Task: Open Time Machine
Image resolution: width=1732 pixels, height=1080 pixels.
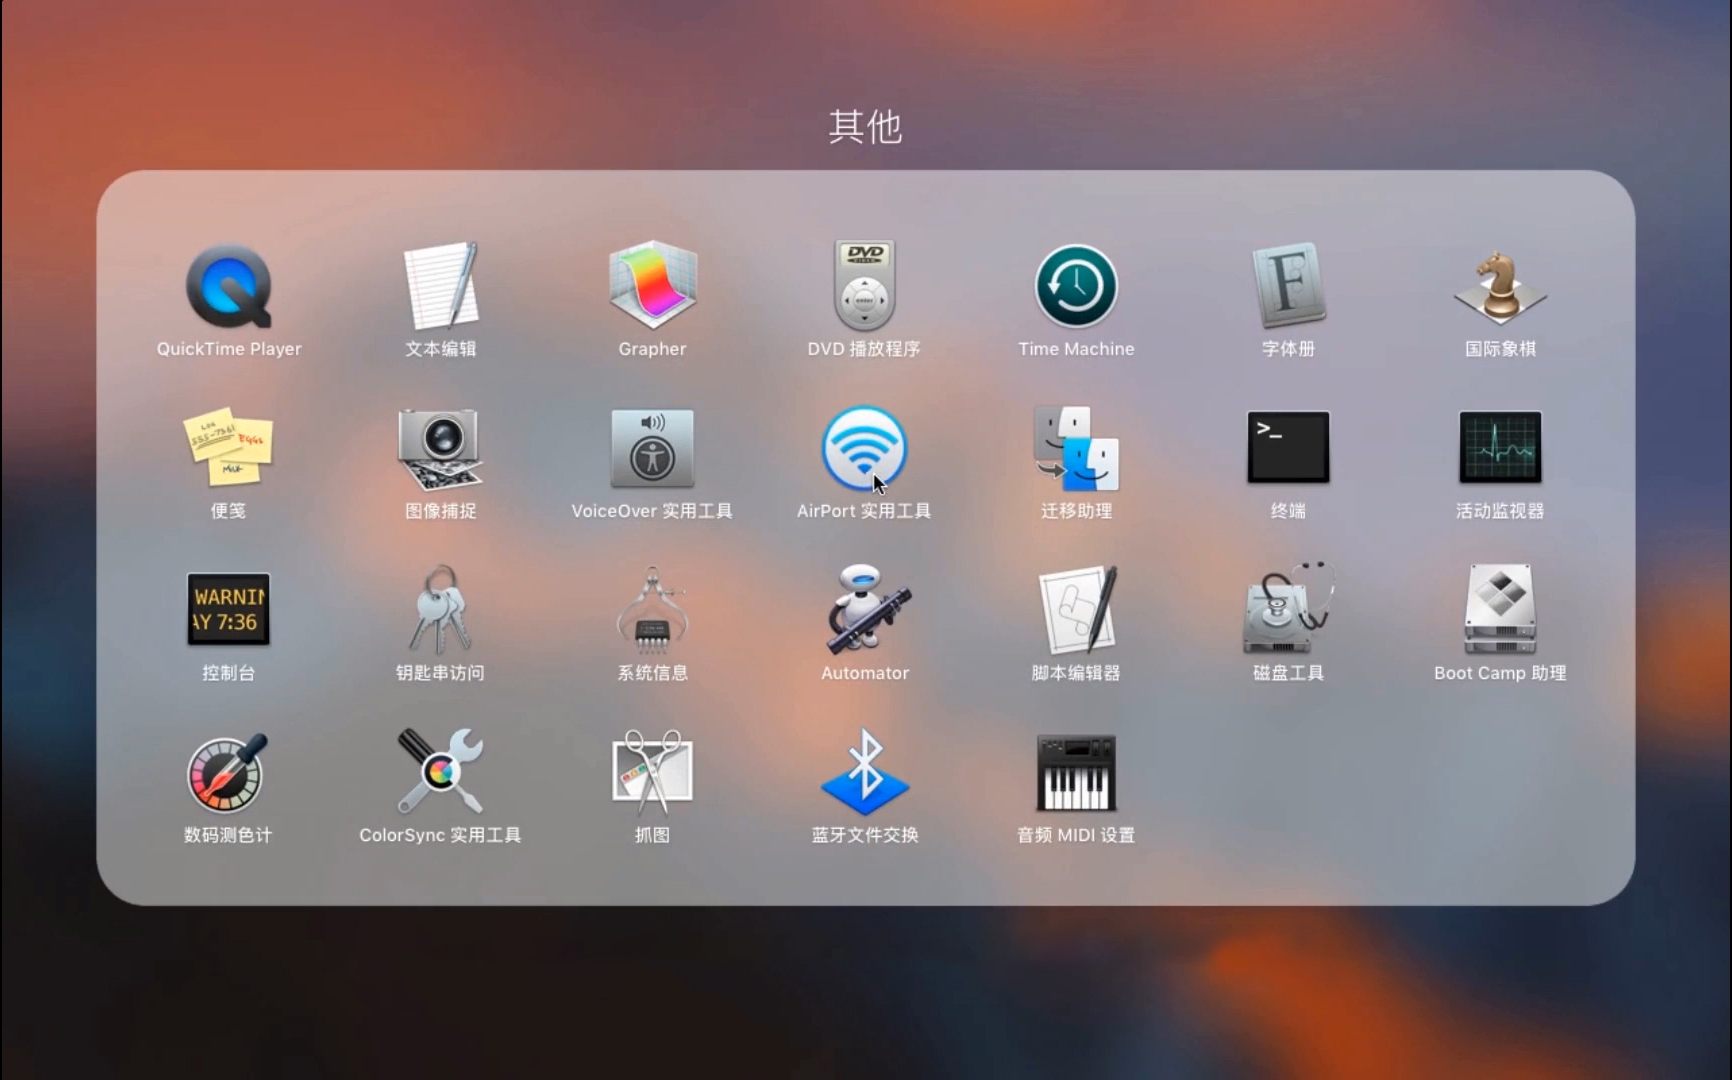Action: point(1076,288)
